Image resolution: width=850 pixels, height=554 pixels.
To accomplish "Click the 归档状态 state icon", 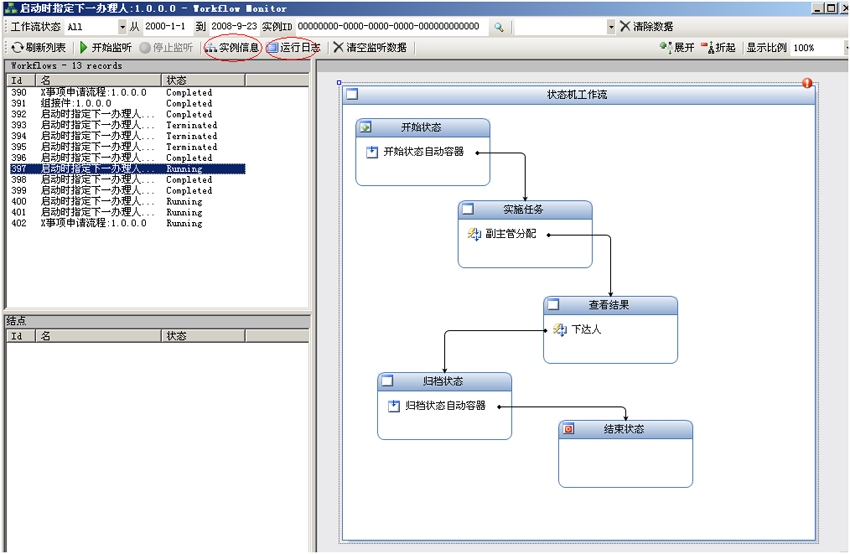I will [387, 381].
